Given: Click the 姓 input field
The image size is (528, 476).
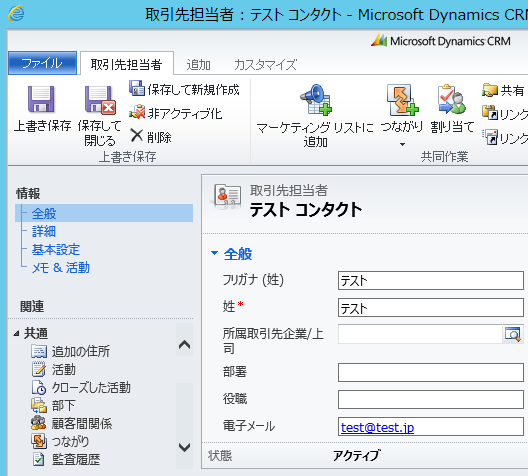Looking at the screenshot, I should pyautogui.click(x=431, y=307).
